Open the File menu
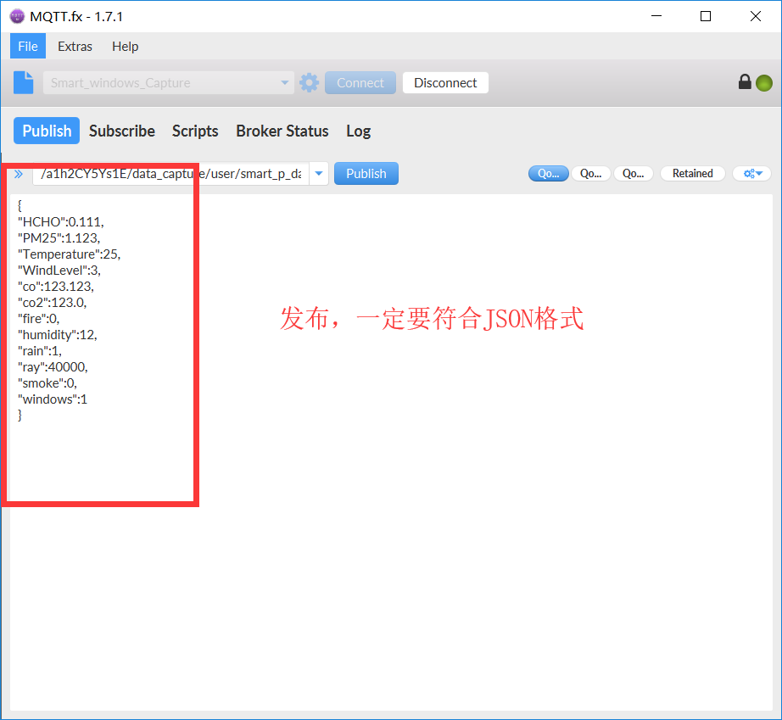This screenshot has height=720, width=782. (x=28, y=46)
